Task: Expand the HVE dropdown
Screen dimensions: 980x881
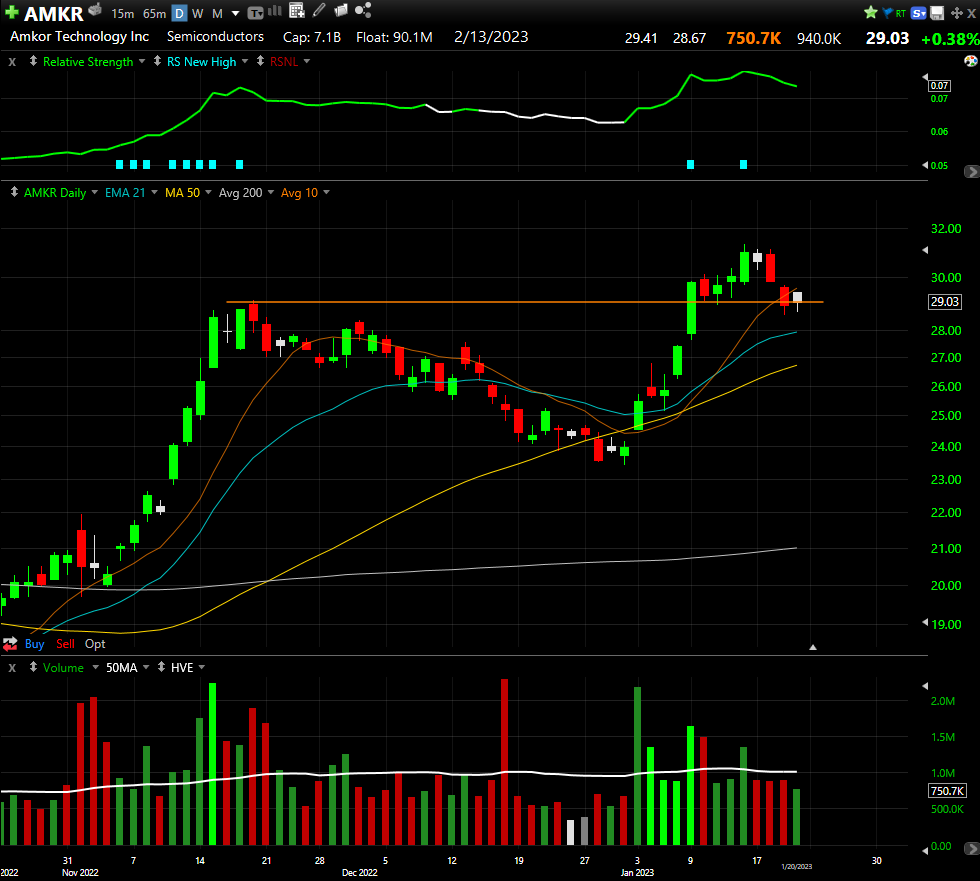Action: coord(202,667)
